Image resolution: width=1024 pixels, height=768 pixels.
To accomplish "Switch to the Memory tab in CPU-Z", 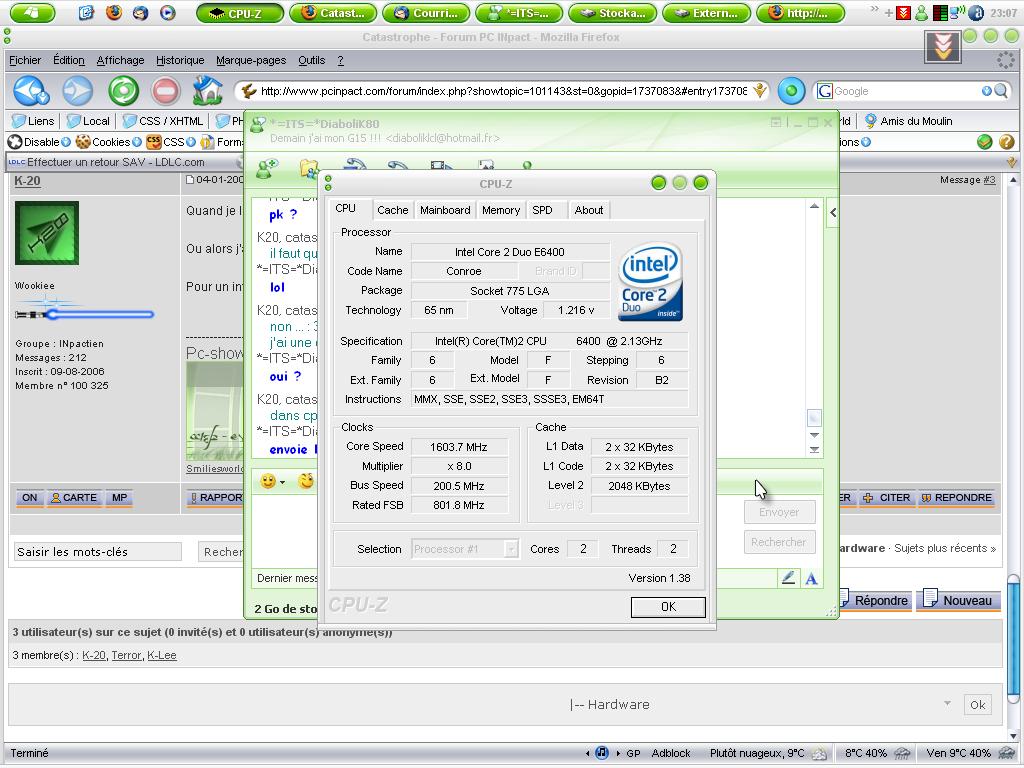I will (501, 210).
